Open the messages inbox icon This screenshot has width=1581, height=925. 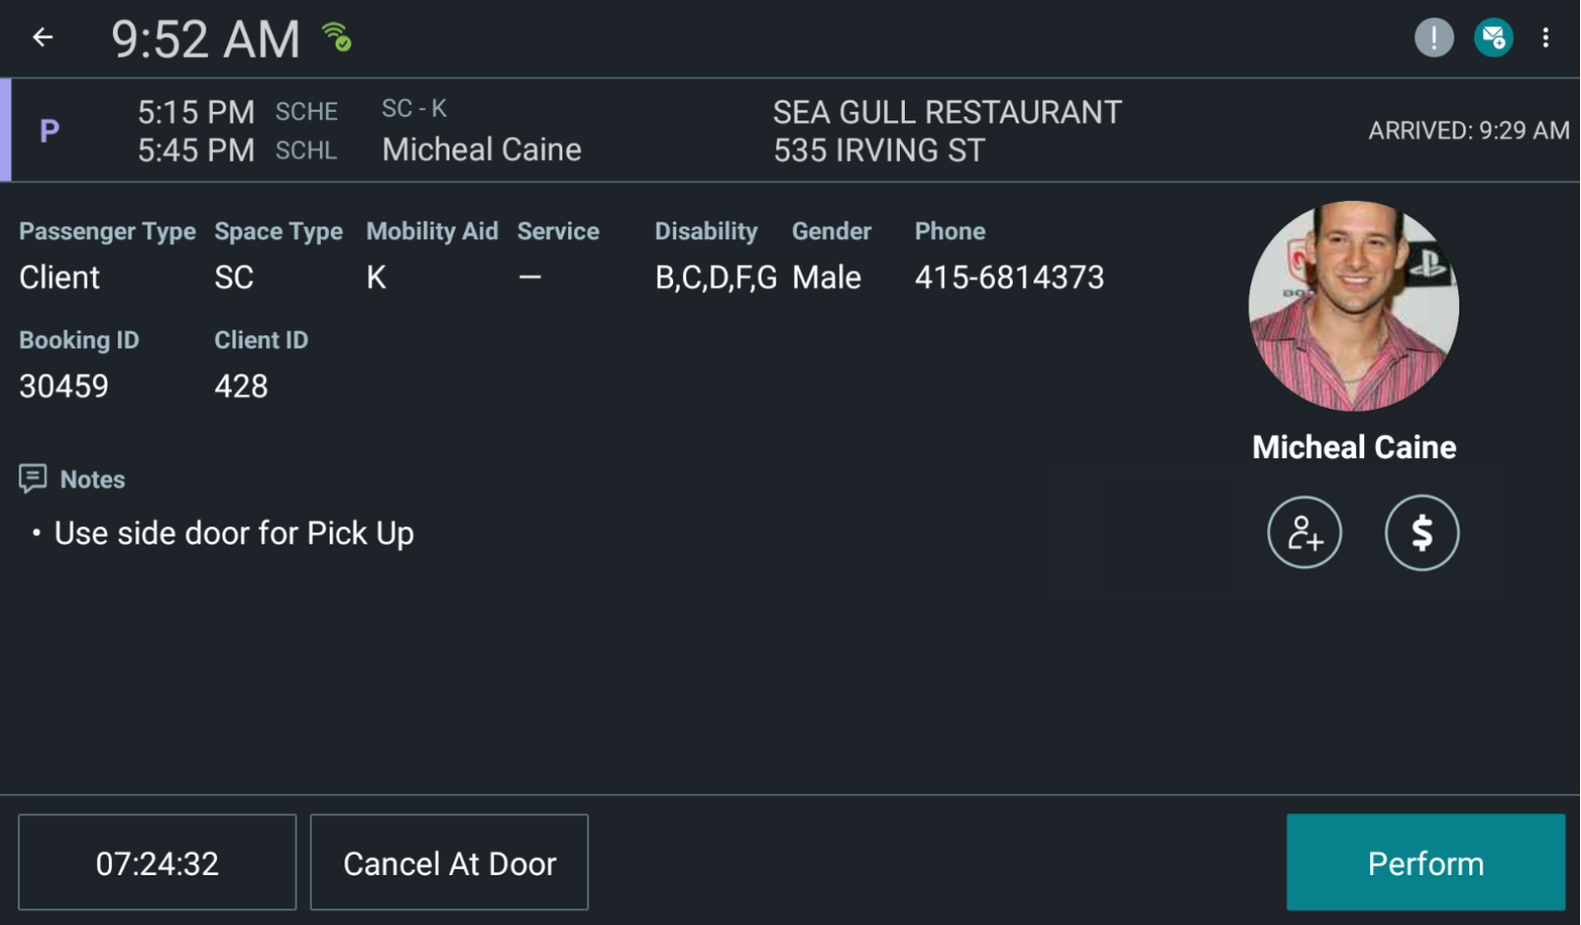pos(1492,37)
